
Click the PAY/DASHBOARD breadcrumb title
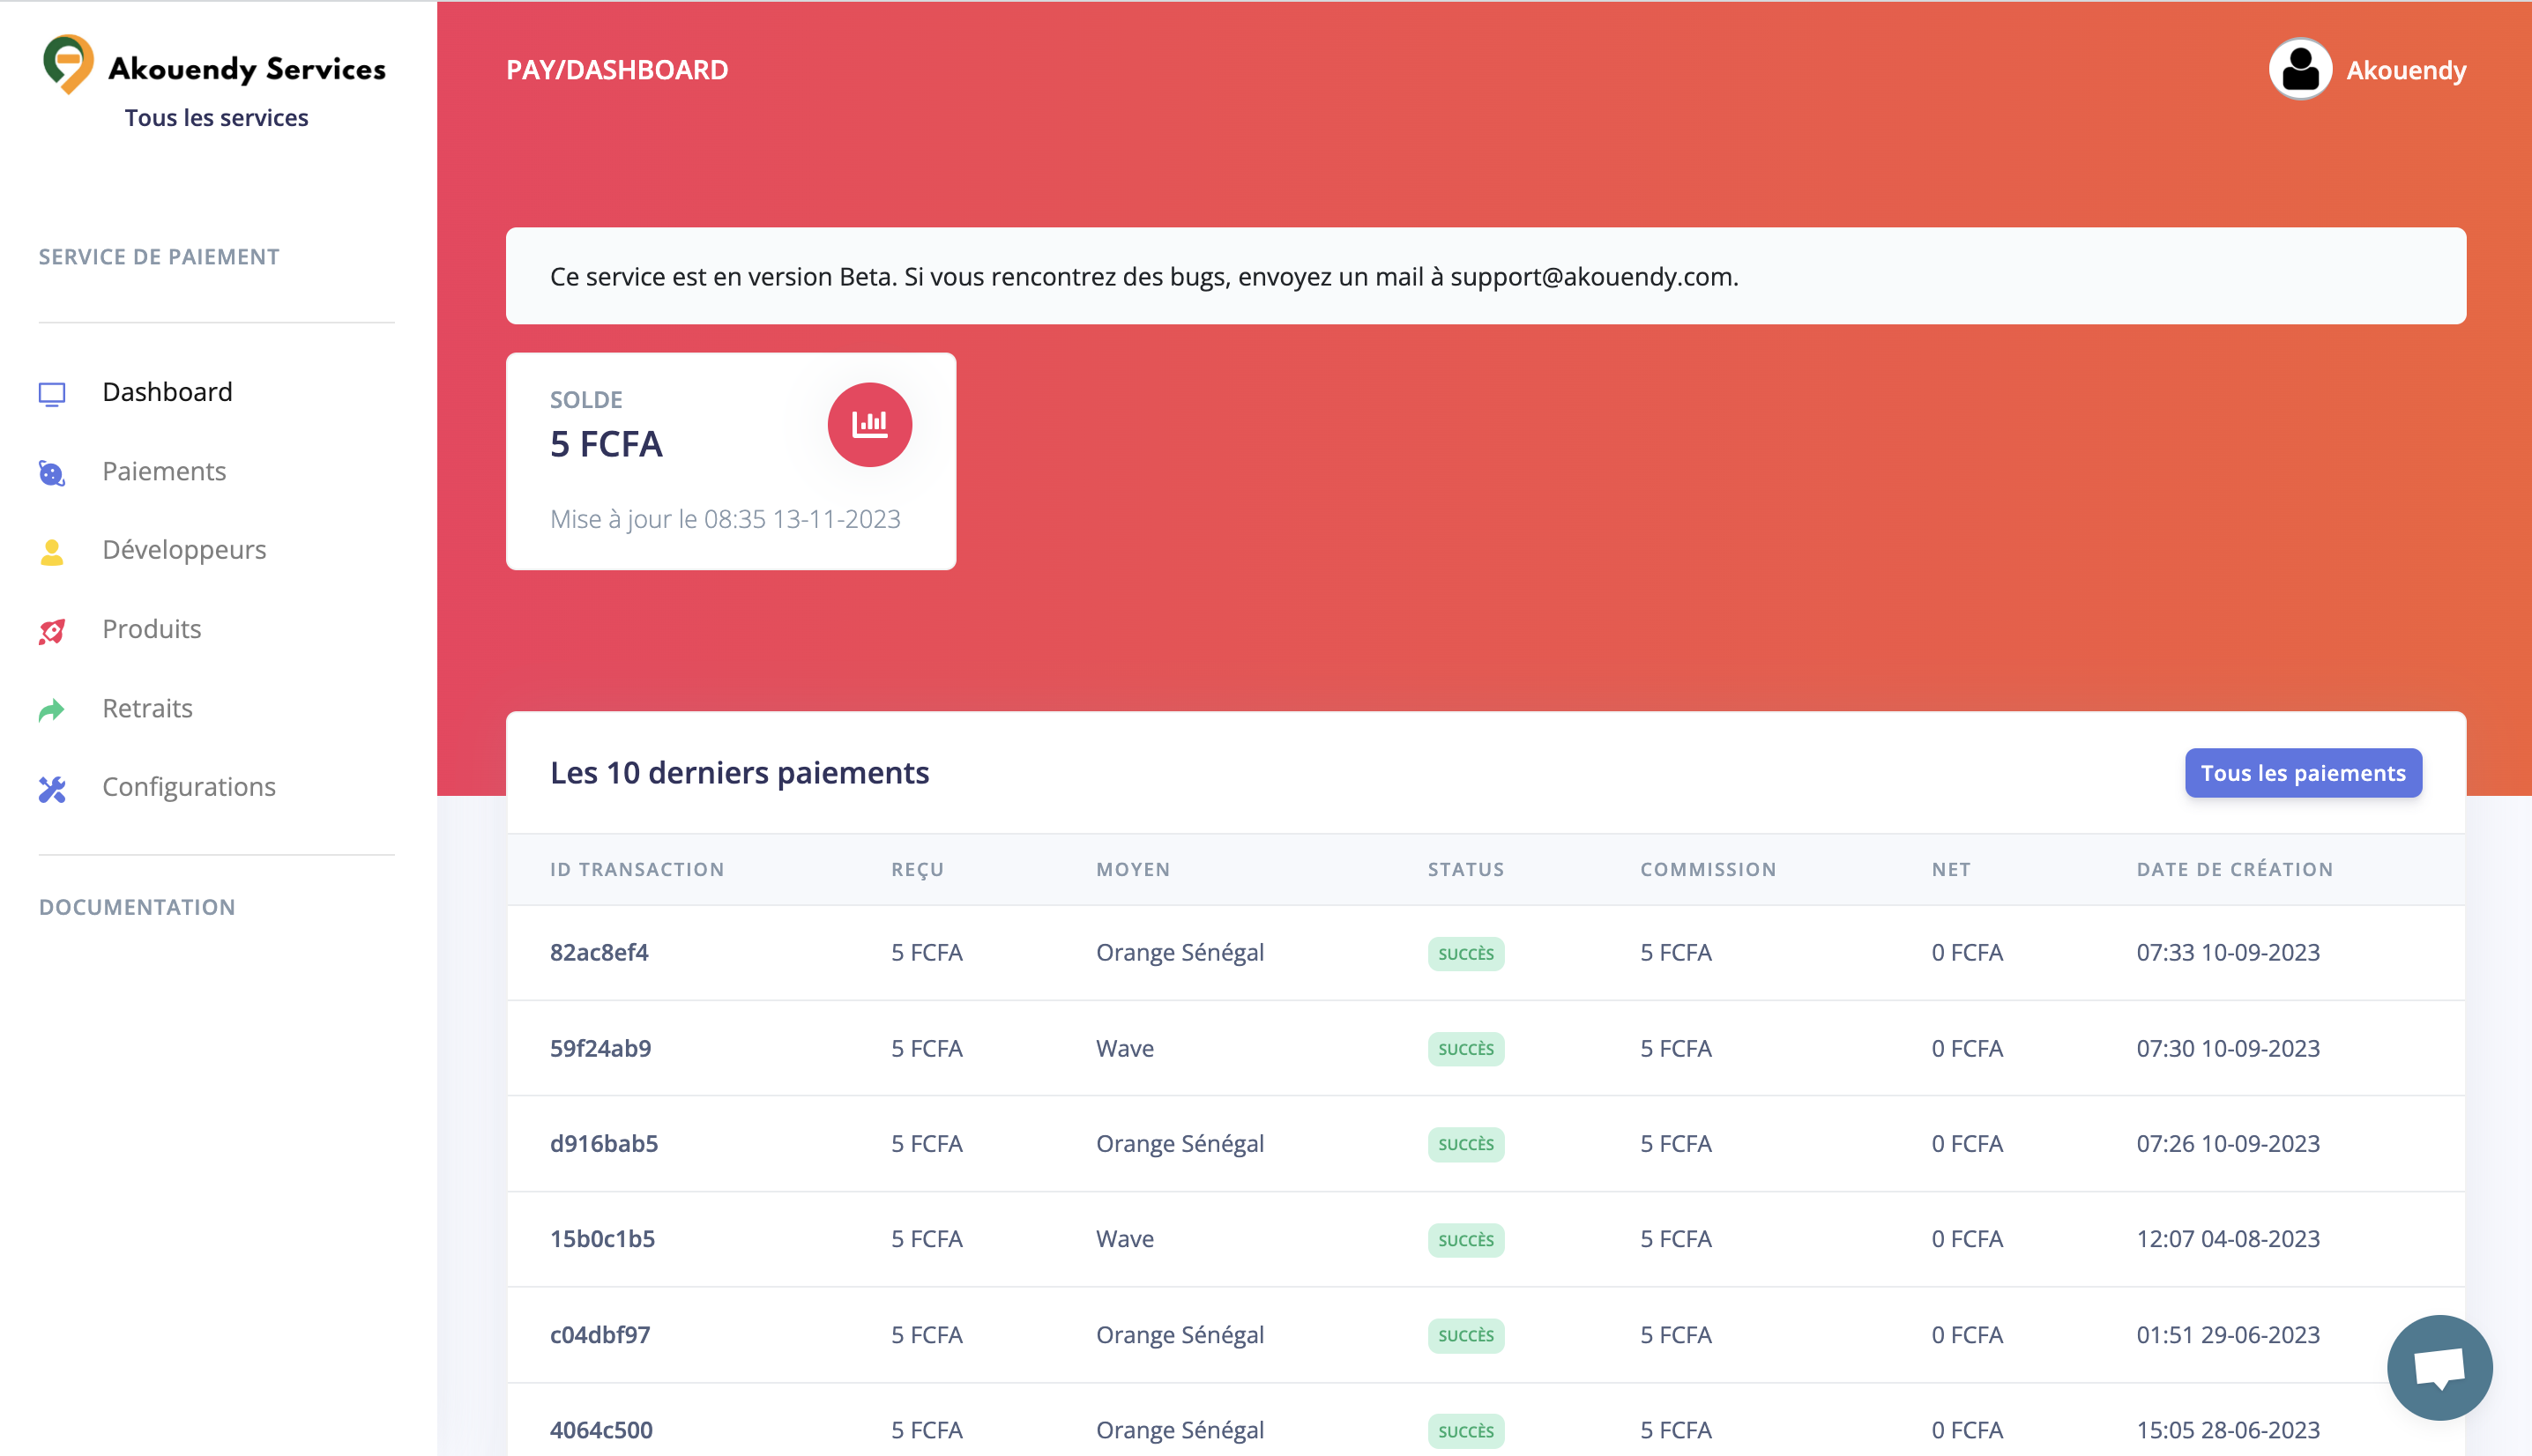pyautogui.click(x=617, y=70)
